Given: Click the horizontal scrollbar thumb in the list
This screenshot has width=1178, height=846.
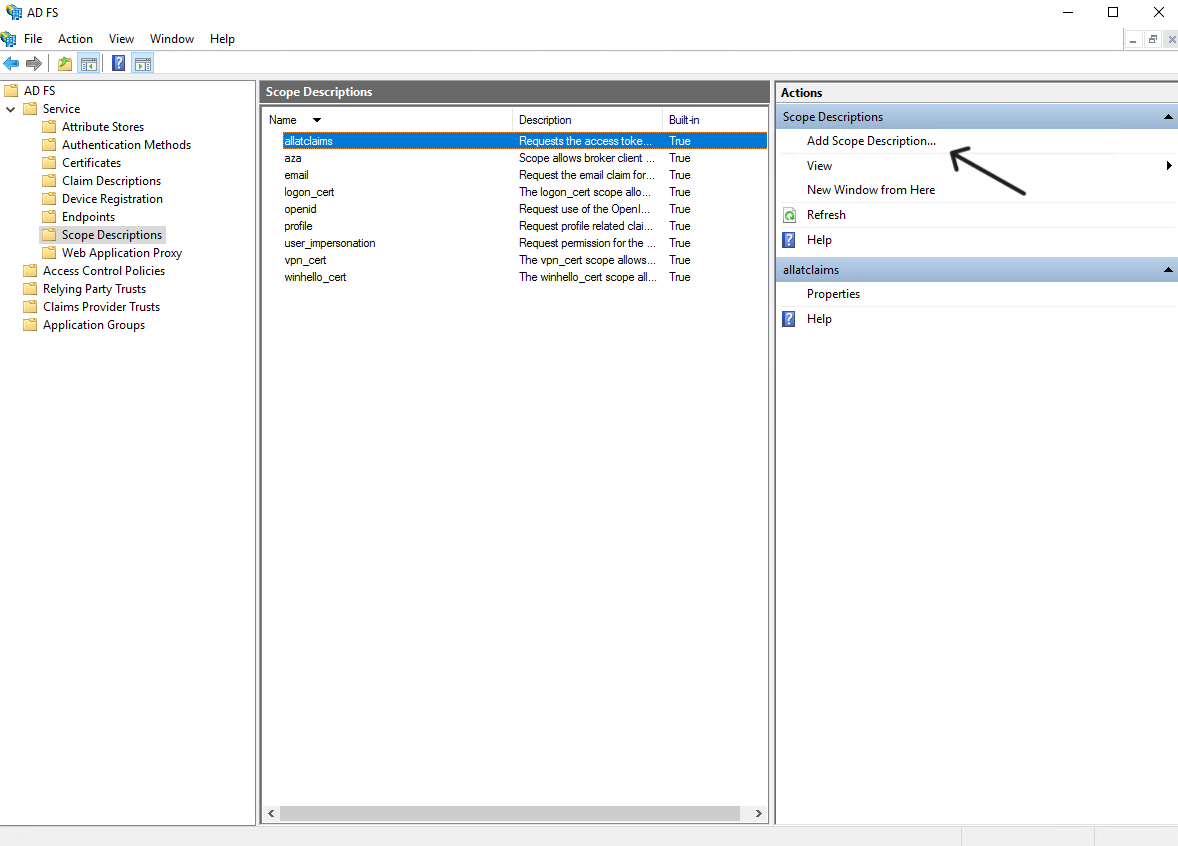Looking at the screenshot, I should coord(510,814).
